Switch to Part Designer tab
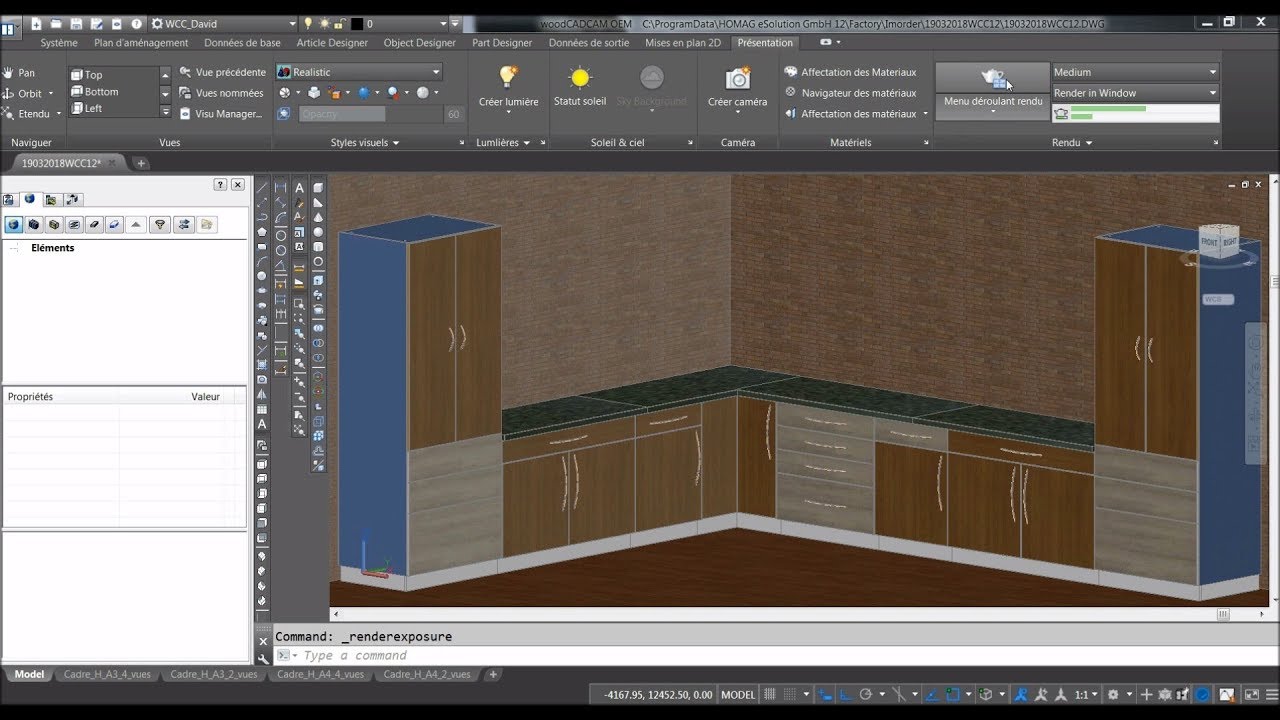 (x=502, y=43)
